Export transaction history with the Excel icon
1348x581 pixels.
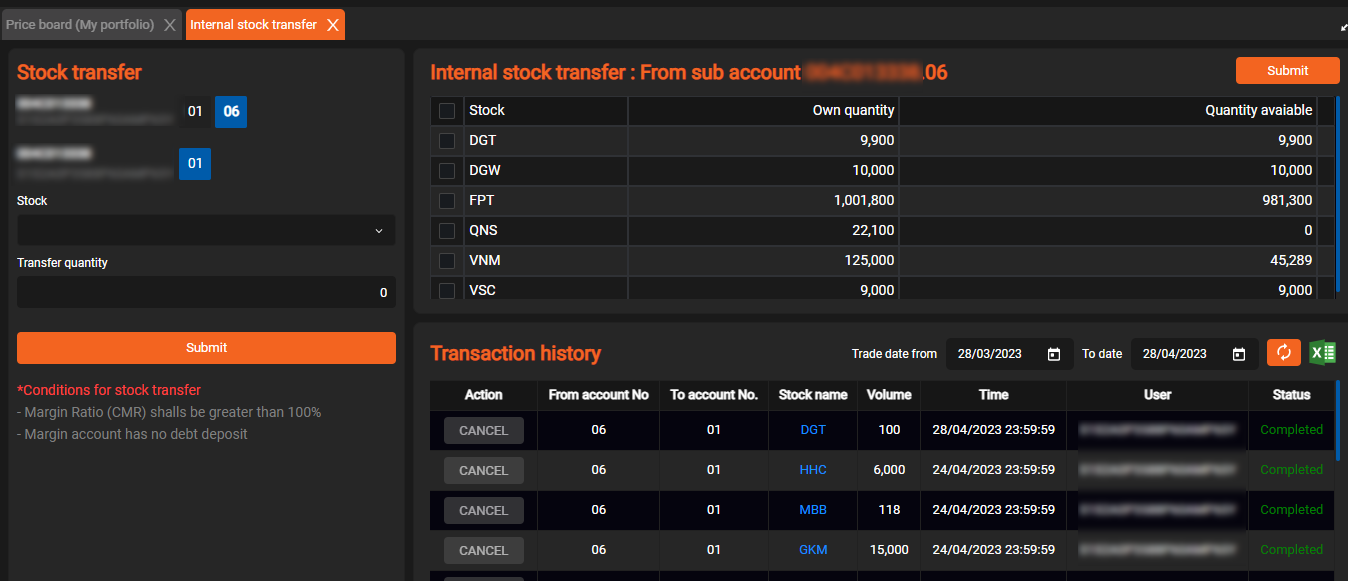pyautogui.click(x=1323, y=353)
